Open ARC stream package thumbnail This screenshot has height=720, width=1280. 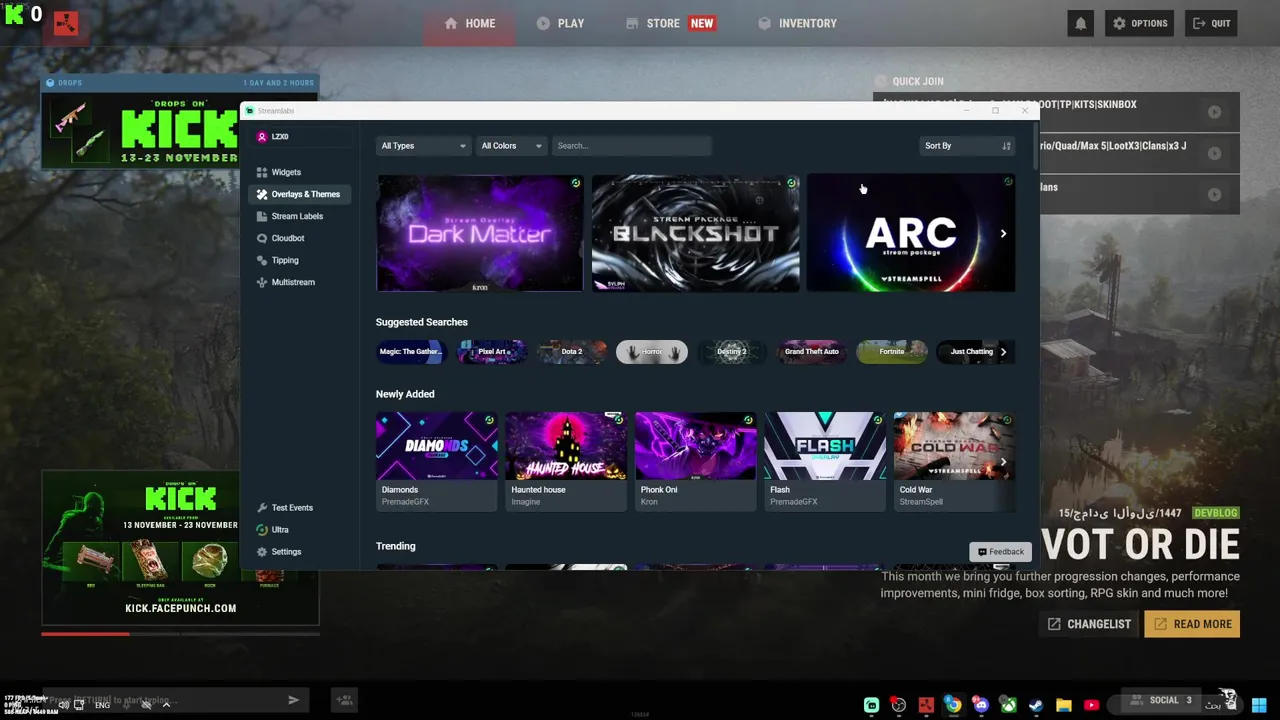tap(910, 233)
